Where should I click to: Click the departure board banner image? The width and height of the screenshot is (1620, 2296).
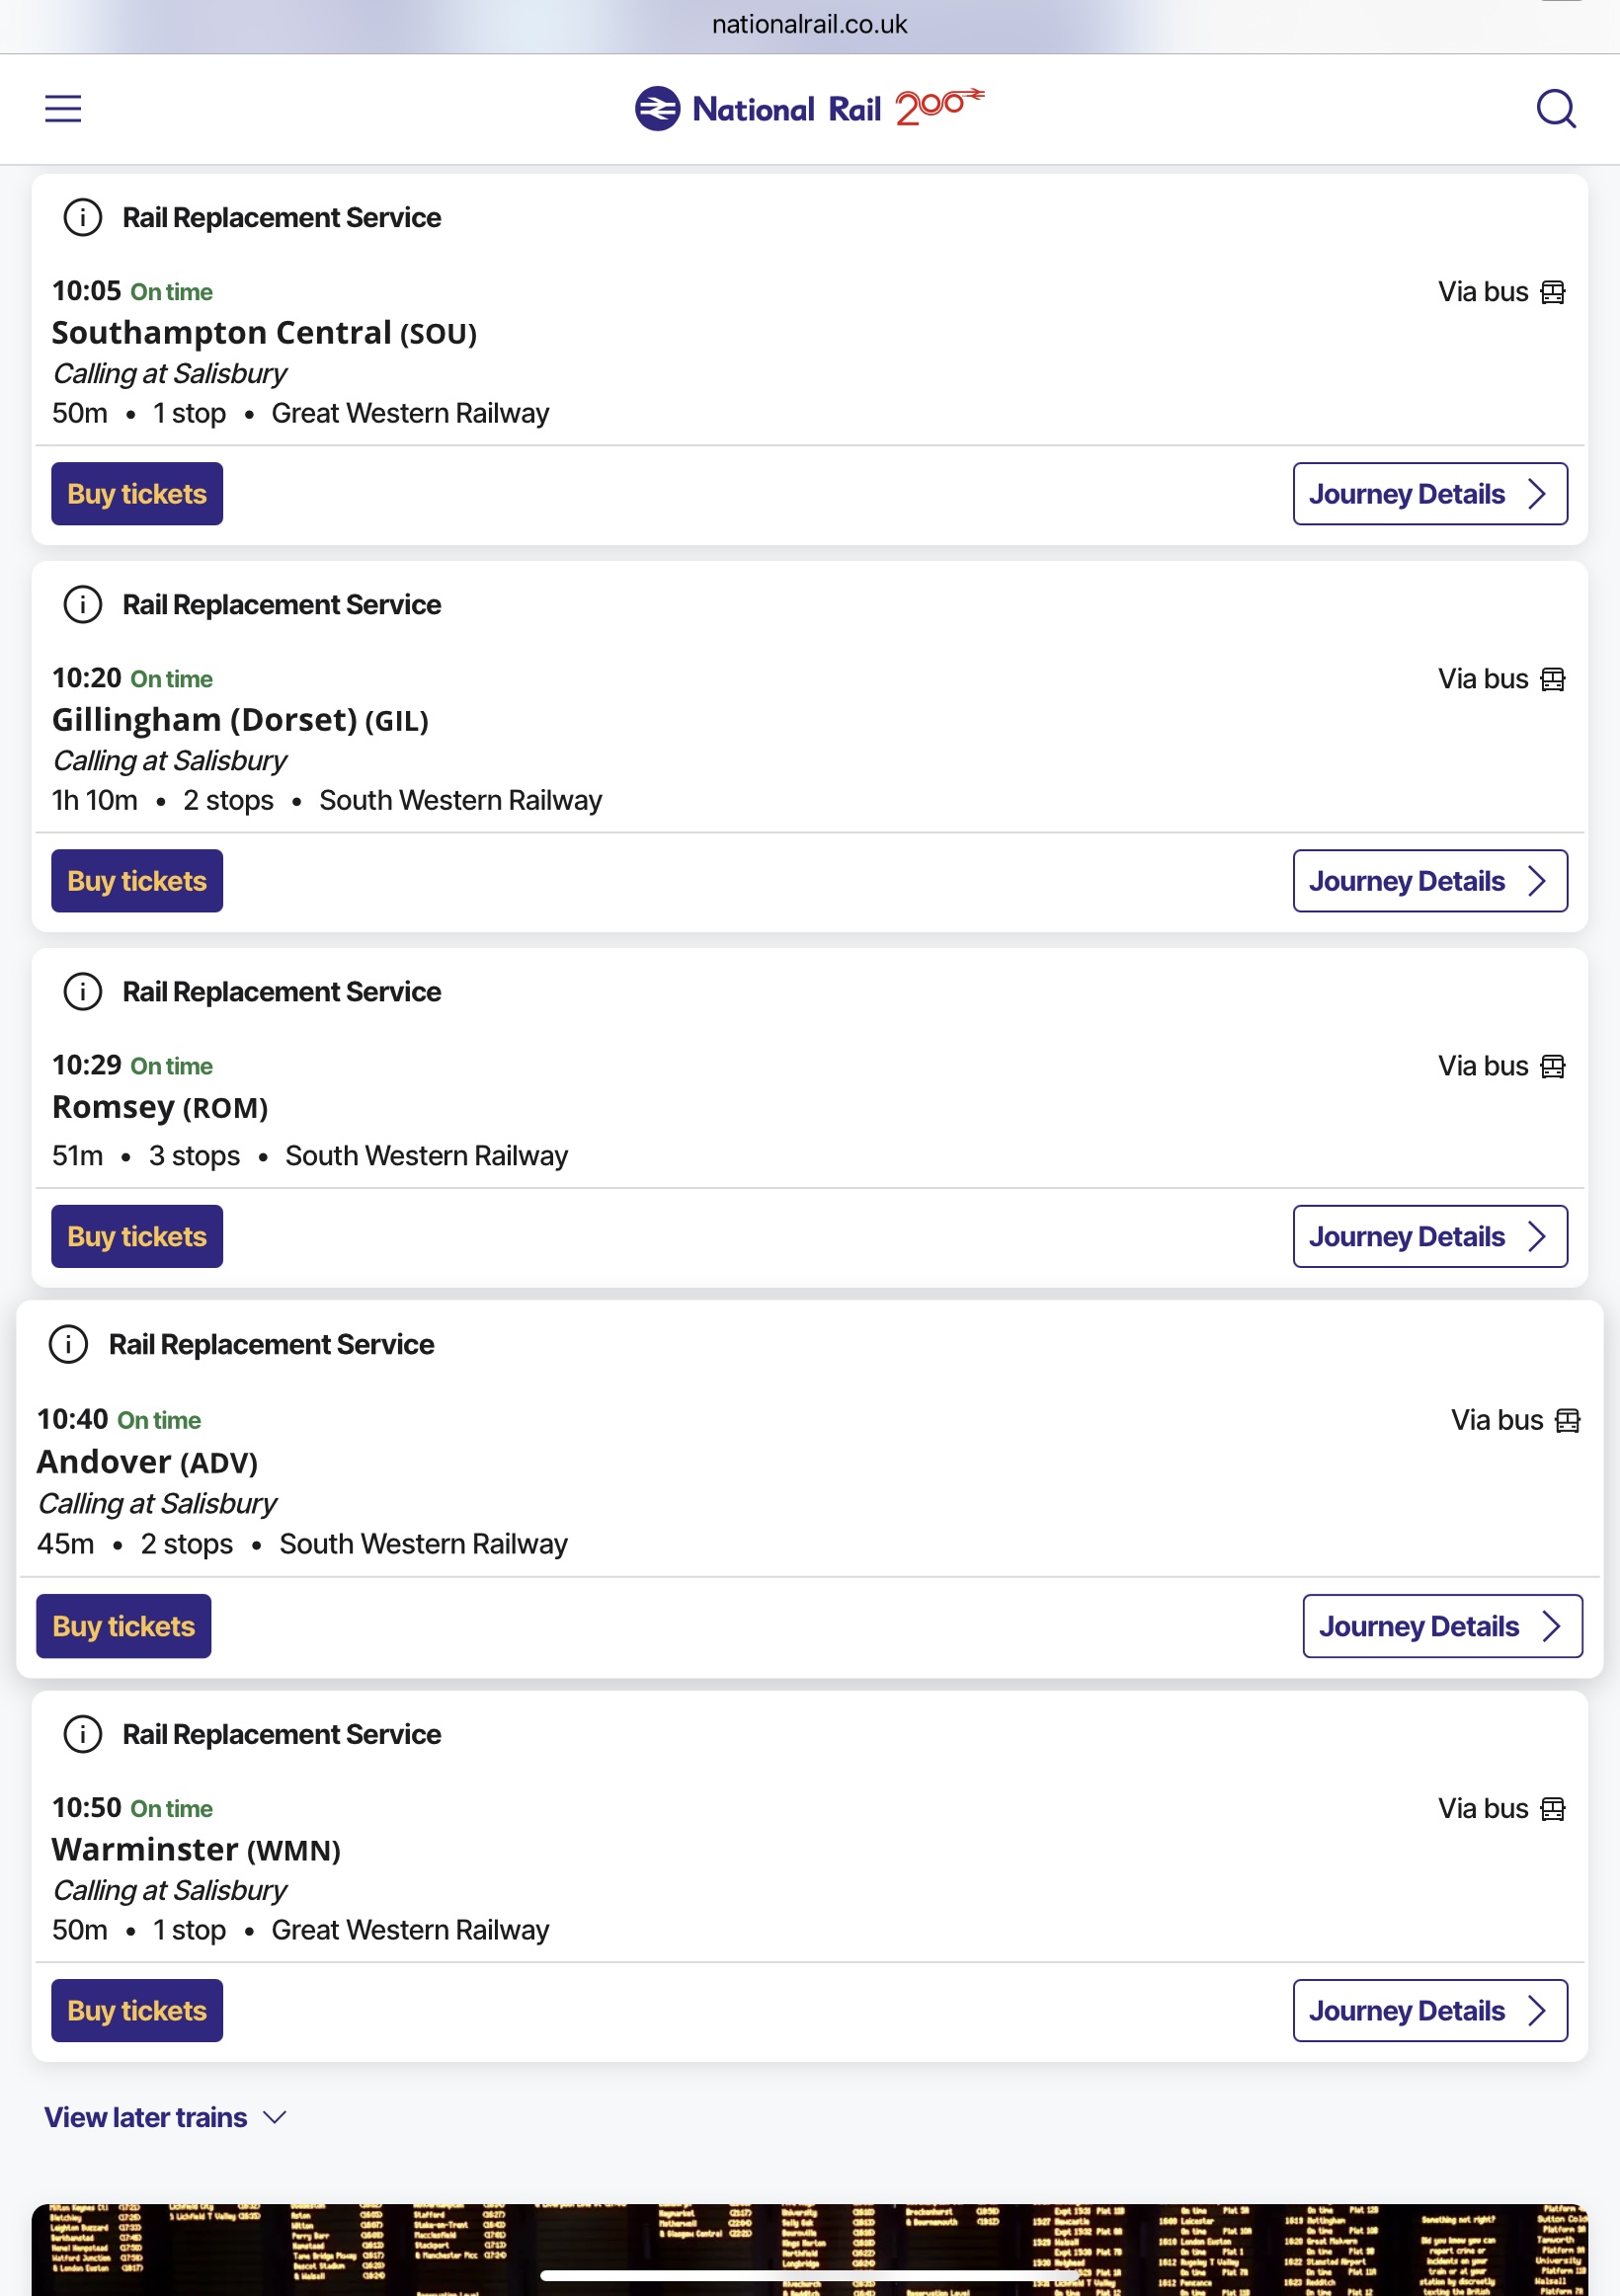[810, 2249]
